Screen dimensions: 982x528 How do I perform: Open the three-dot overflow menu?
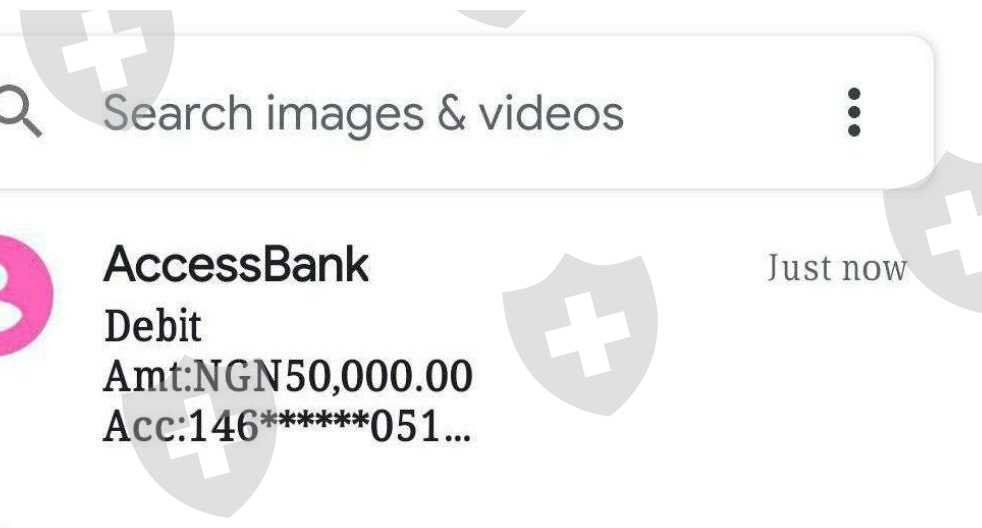pyautogui.click(x=854, y=112)
